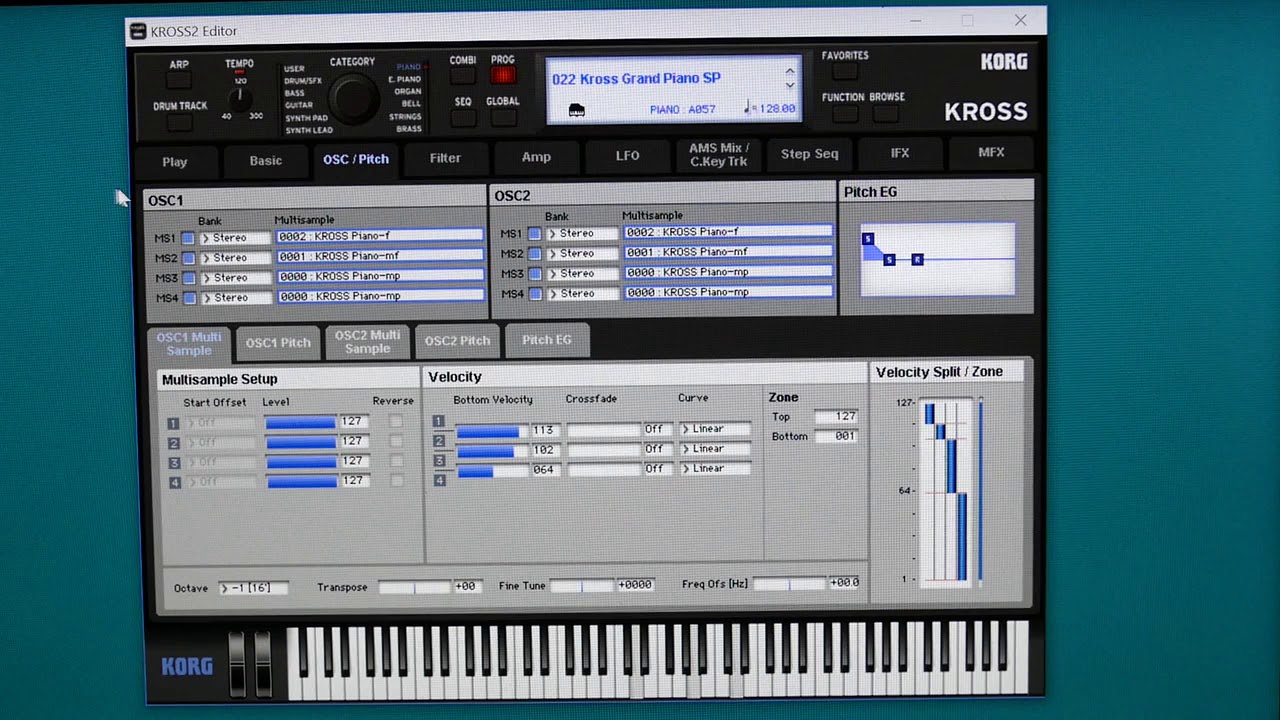The width and height of the screenshot is (1280, 720).
Task: Open the Basic tab
Action: point(266,160)
